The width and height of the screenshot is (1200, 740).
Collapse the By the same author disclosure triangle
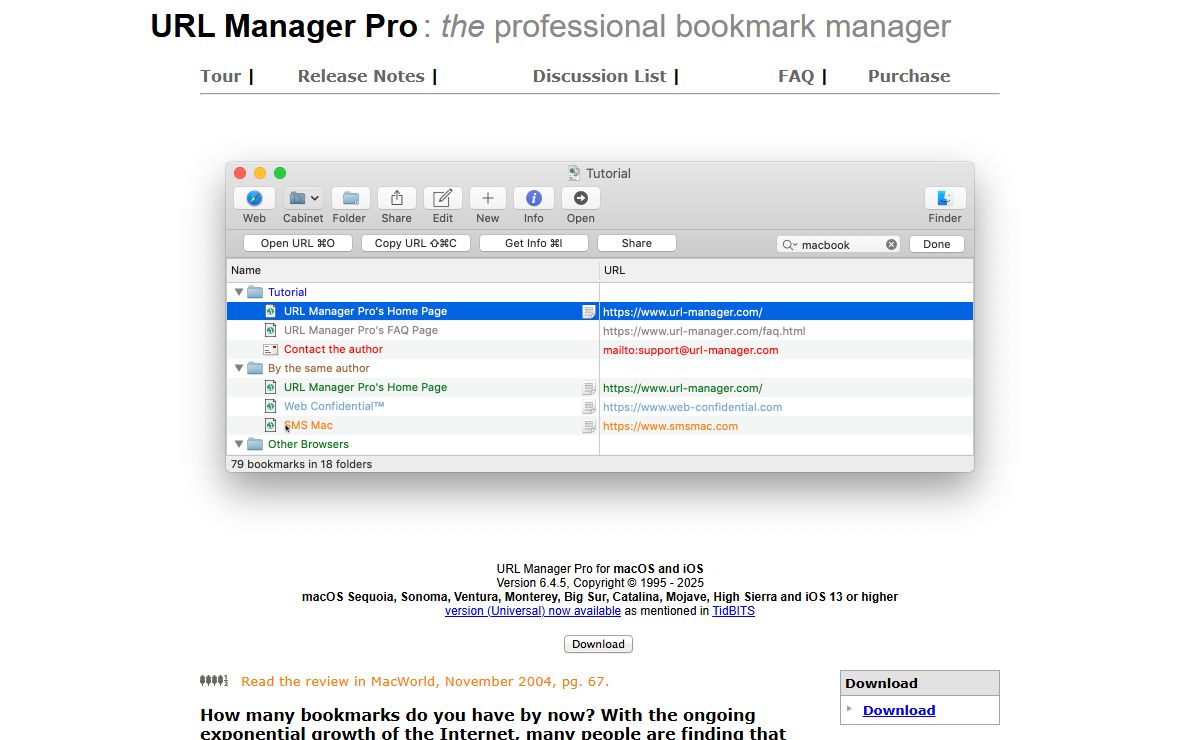[x=239, y=368]
